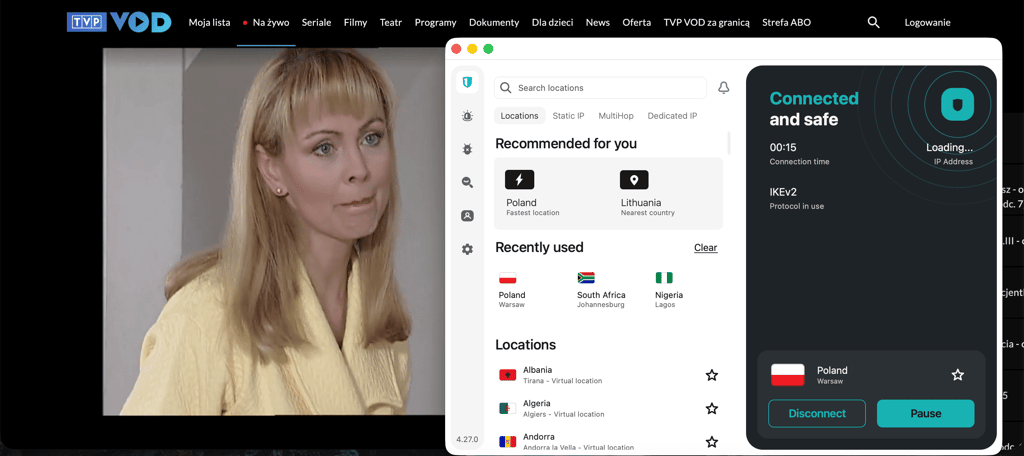Open Oferta in TVP VOD menu

[x=637, y=22]
